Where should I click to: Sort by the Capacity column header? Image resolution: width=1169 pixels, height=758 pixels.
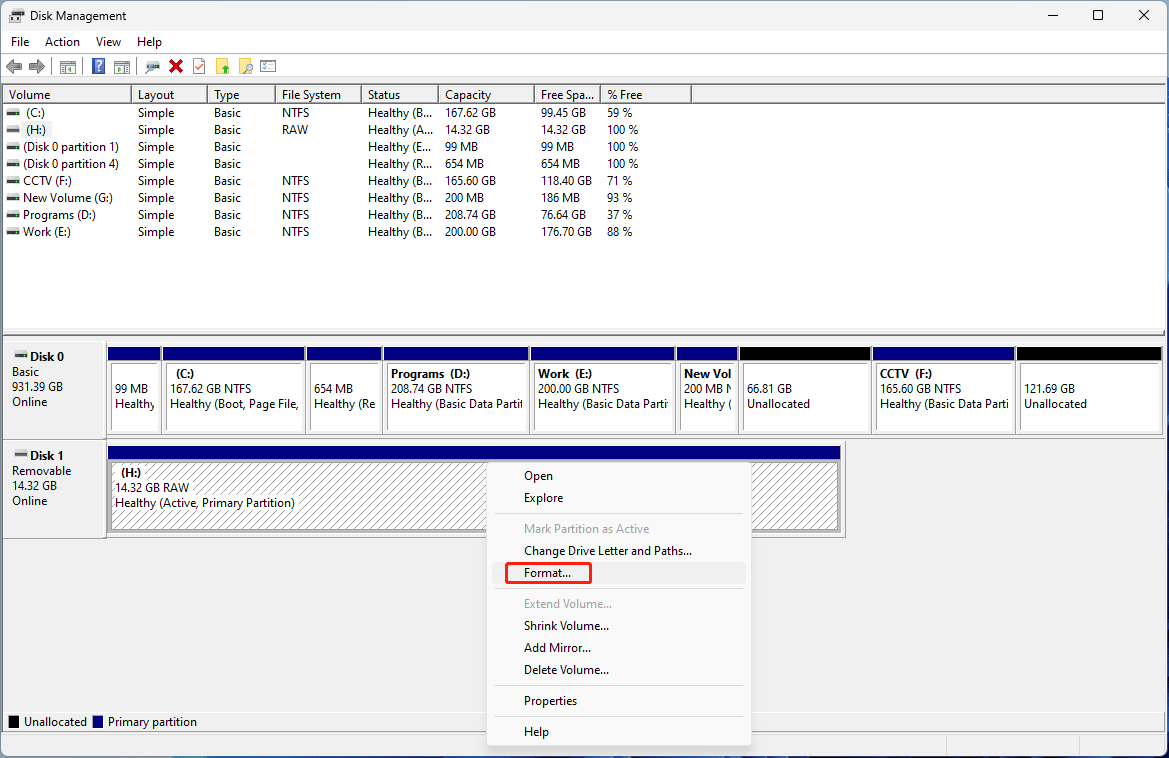[x=487, y=95]
